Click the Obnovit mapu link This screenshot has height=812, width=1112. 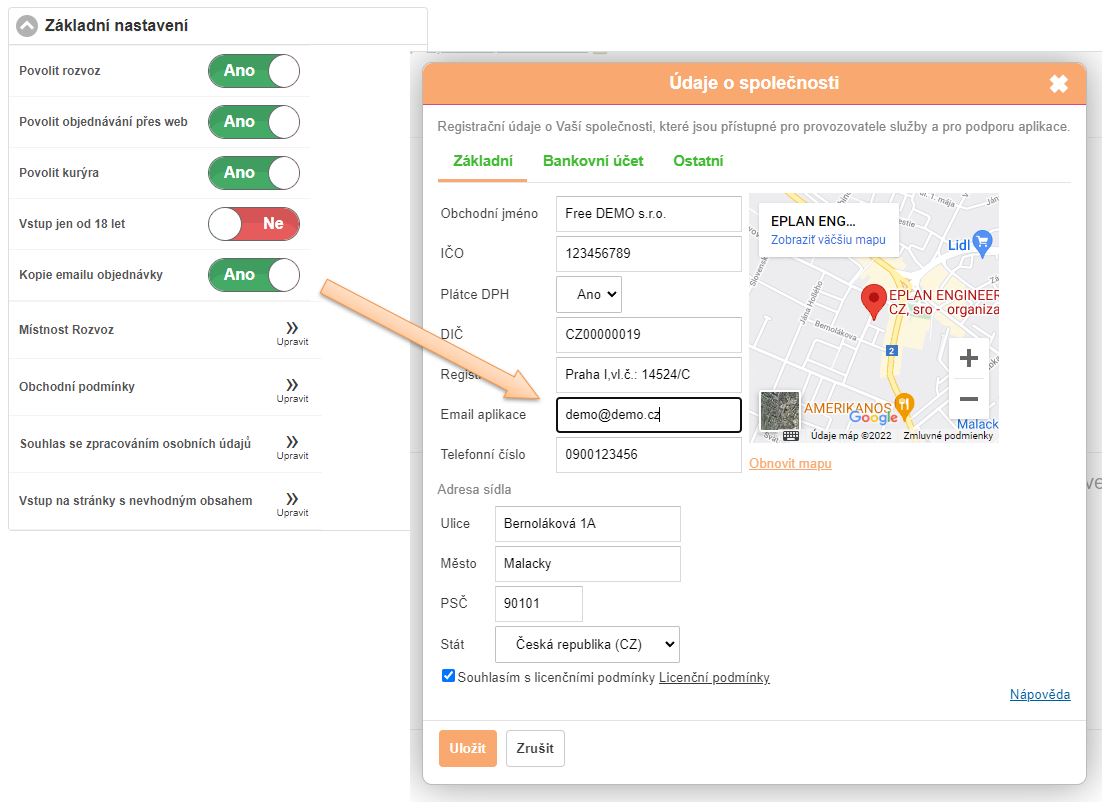[790, 464]
